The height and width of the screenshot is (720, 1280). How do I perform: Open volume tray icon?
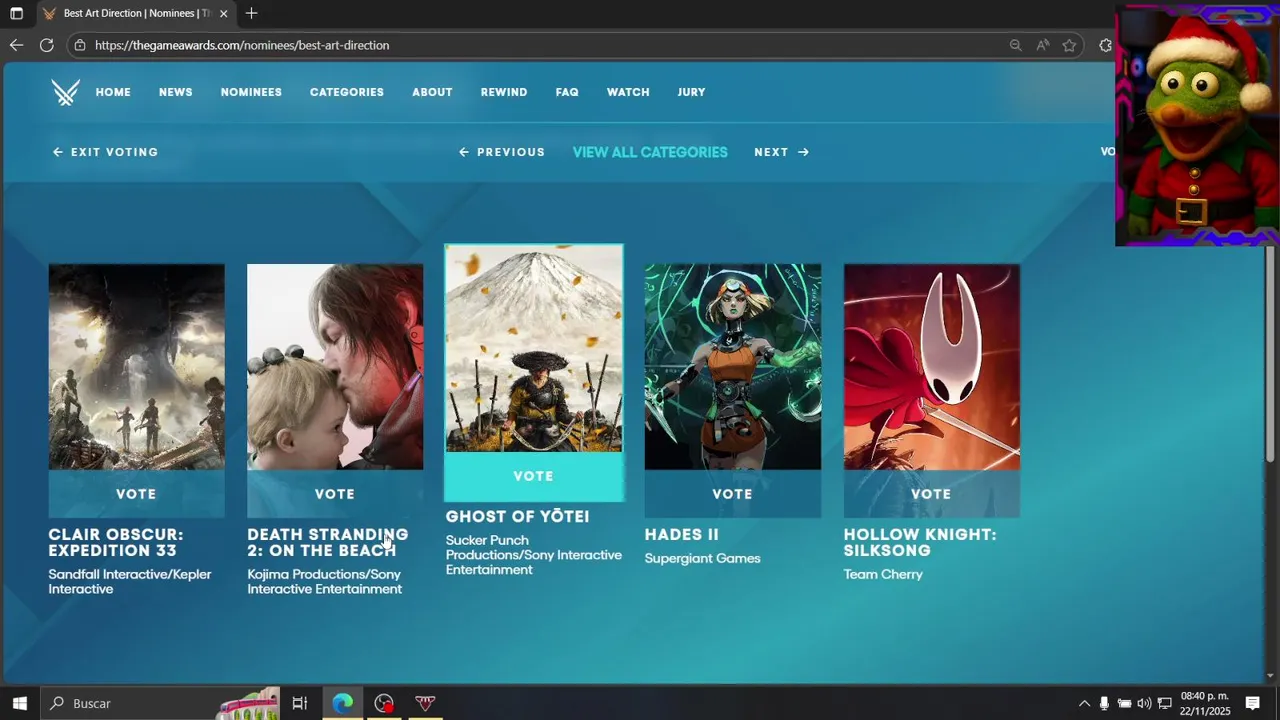tap(1144, 703)
